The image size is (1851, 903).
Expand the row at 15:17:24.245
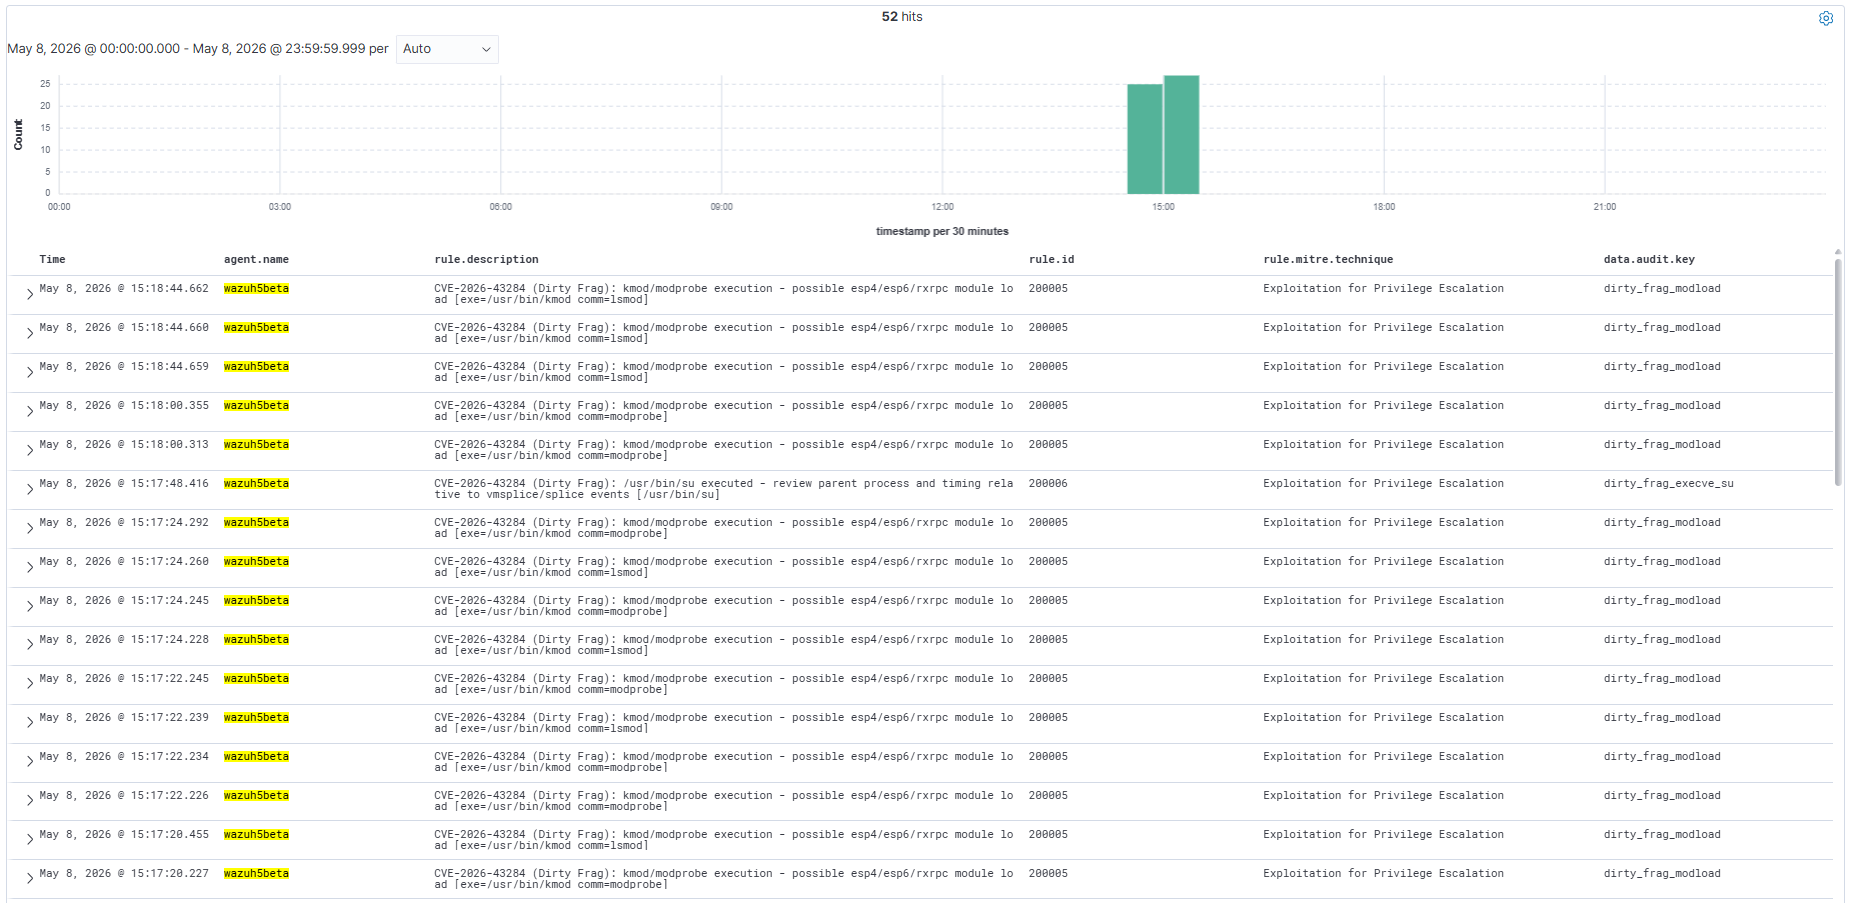click(30, 606)
